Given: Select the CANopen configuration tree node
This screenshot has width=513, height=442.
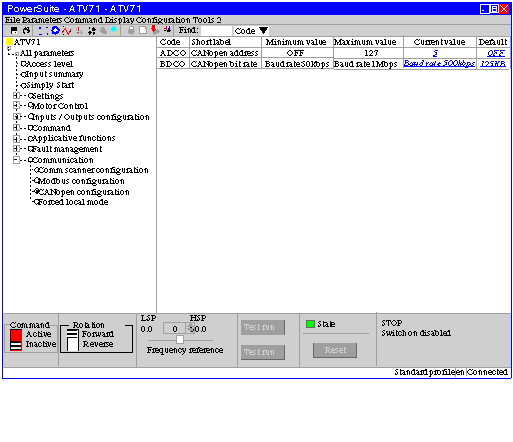Looking at the screenshot, I should 83,192.
